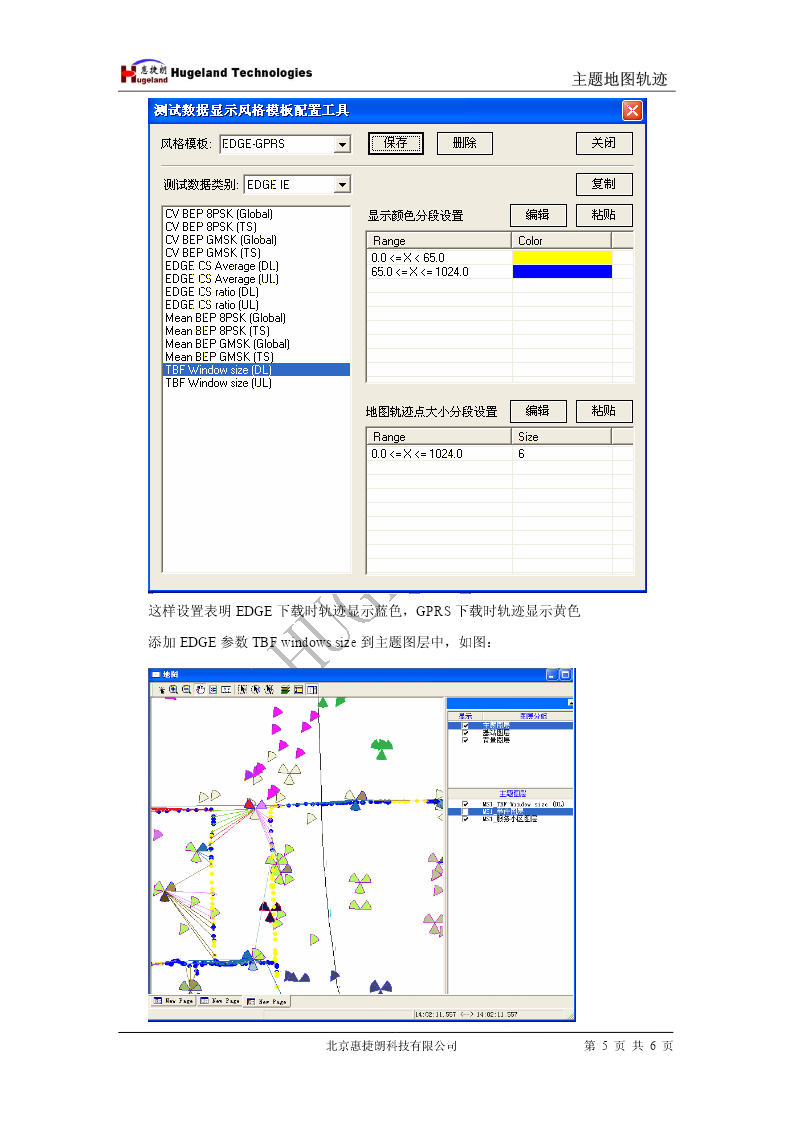Open the 风格模板 EDGE-GPRS dropdown
794x1123 pixels.
[x=343, y=144]
